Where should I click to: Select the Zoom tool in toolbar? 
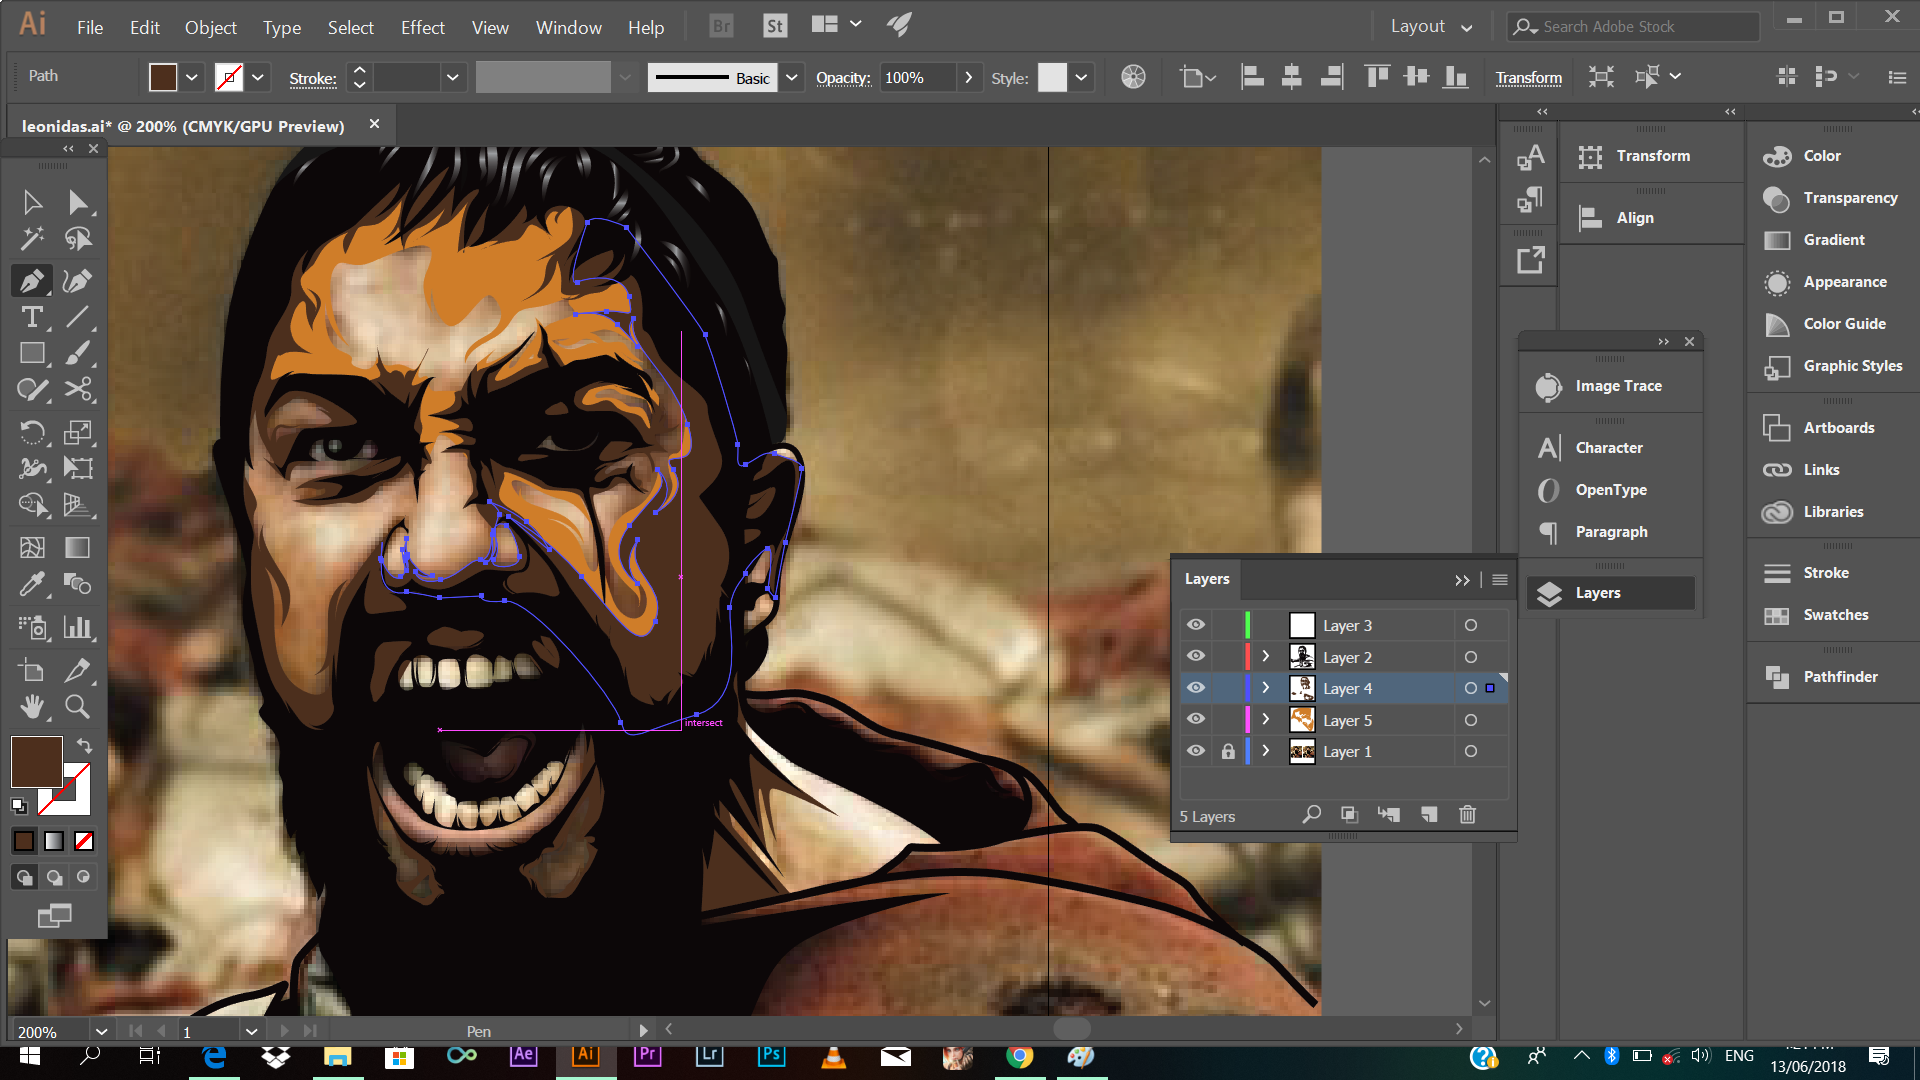[77, 707]
